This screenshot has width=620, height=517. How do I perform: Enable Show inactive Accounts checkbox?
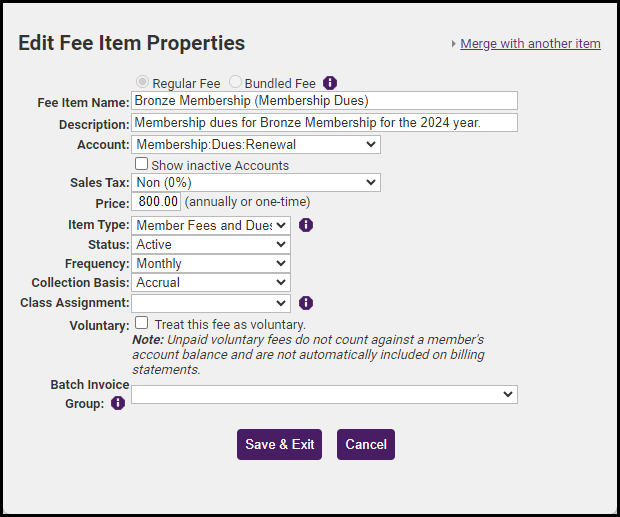tap(142, 164)
